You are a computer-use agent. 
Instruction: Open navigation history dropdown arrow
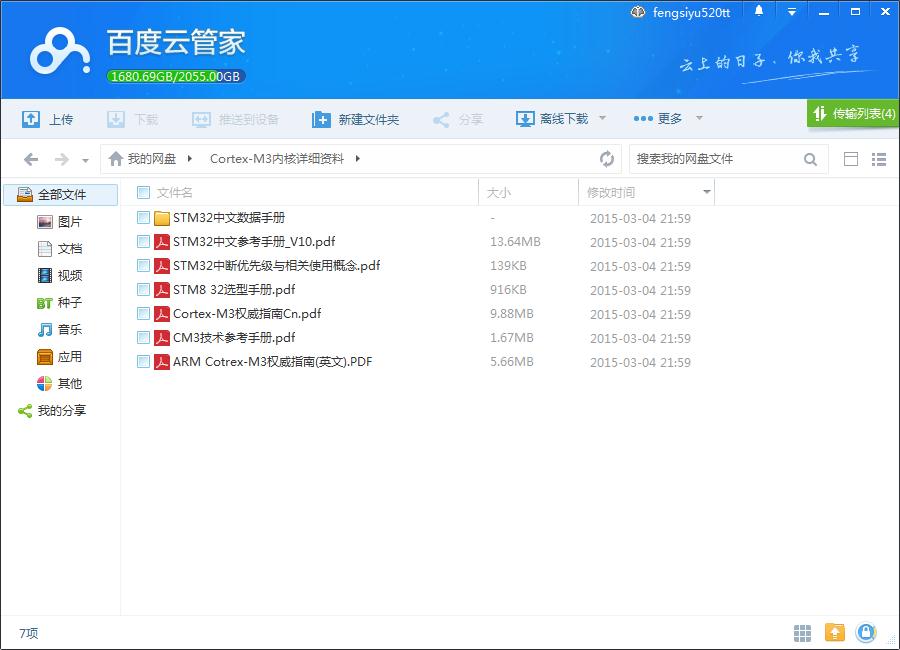85,160
